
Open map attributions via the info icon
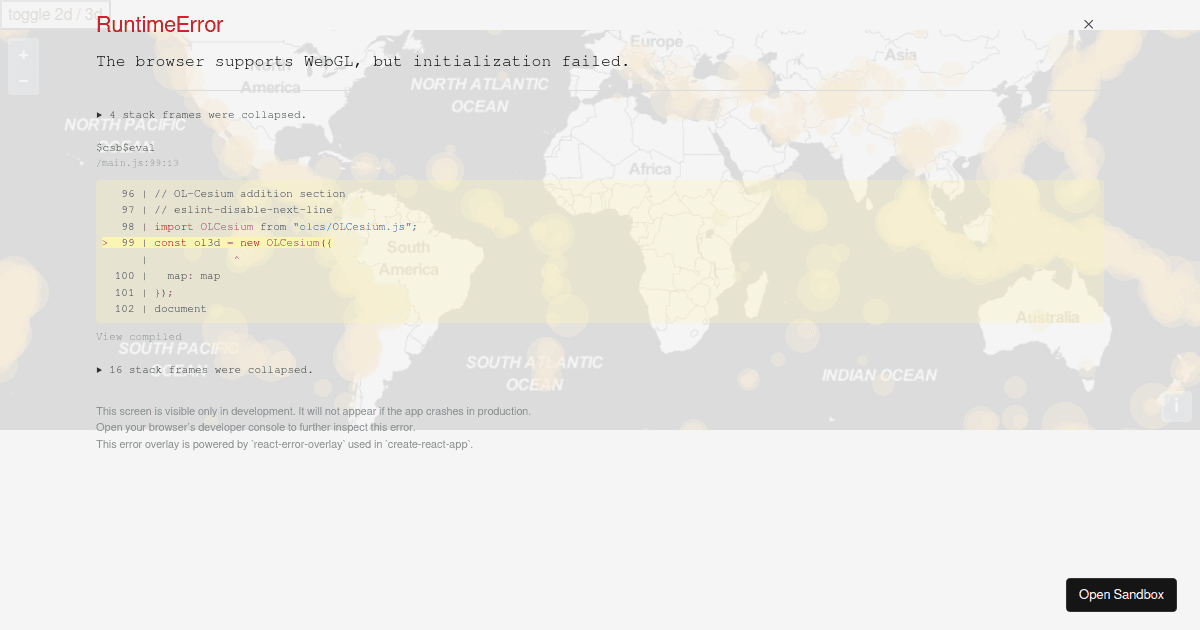coord(1175,407)
